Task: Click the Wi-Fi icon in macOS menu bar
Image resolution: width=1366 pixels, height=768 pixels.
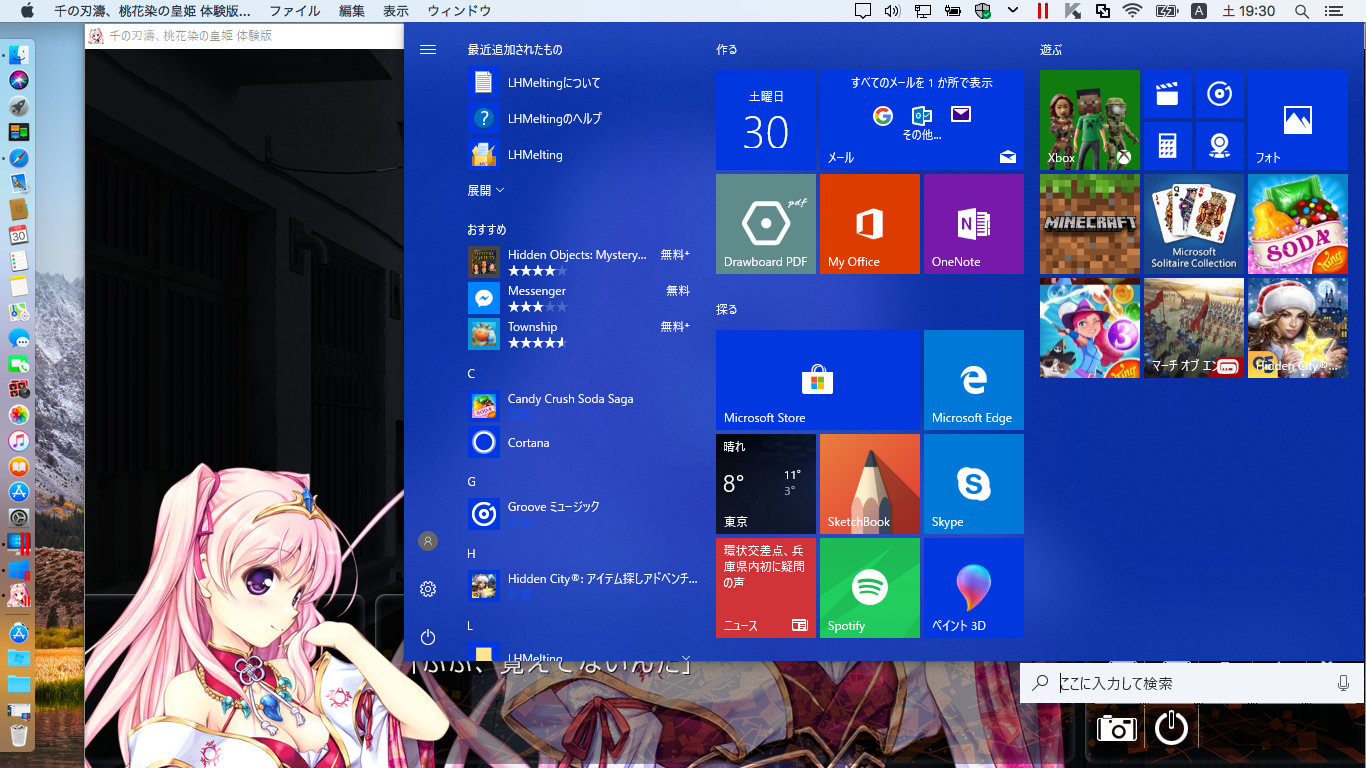Action: 1132,11
